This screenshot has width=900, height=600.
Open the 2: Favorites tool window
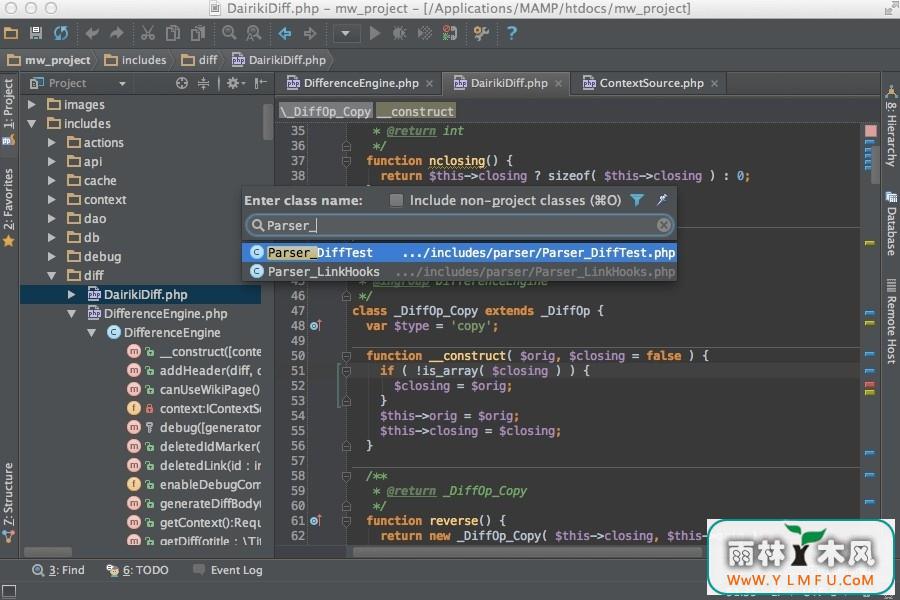(8, 208)
